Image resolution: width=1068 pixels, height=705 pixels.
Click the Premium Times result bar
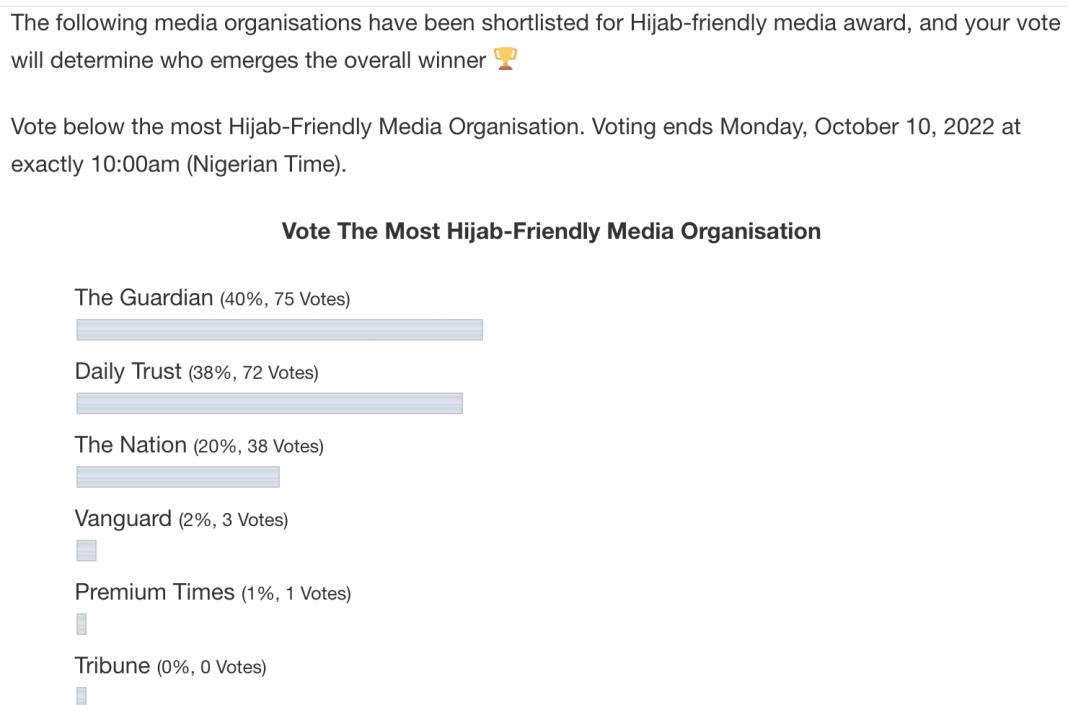(x=81, y=625)
